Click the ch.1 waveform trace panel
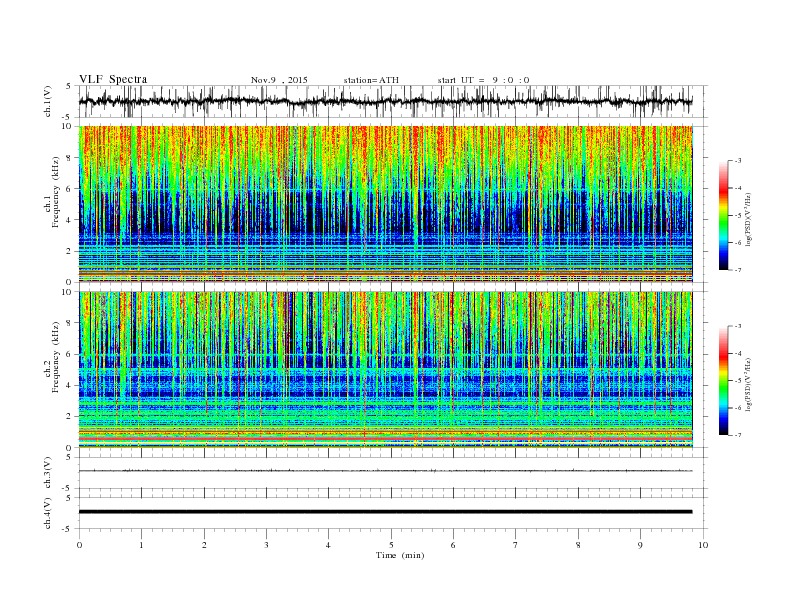The width and height of the screenshot is (792, 612). pyautogui.click(x=393, y=101)
